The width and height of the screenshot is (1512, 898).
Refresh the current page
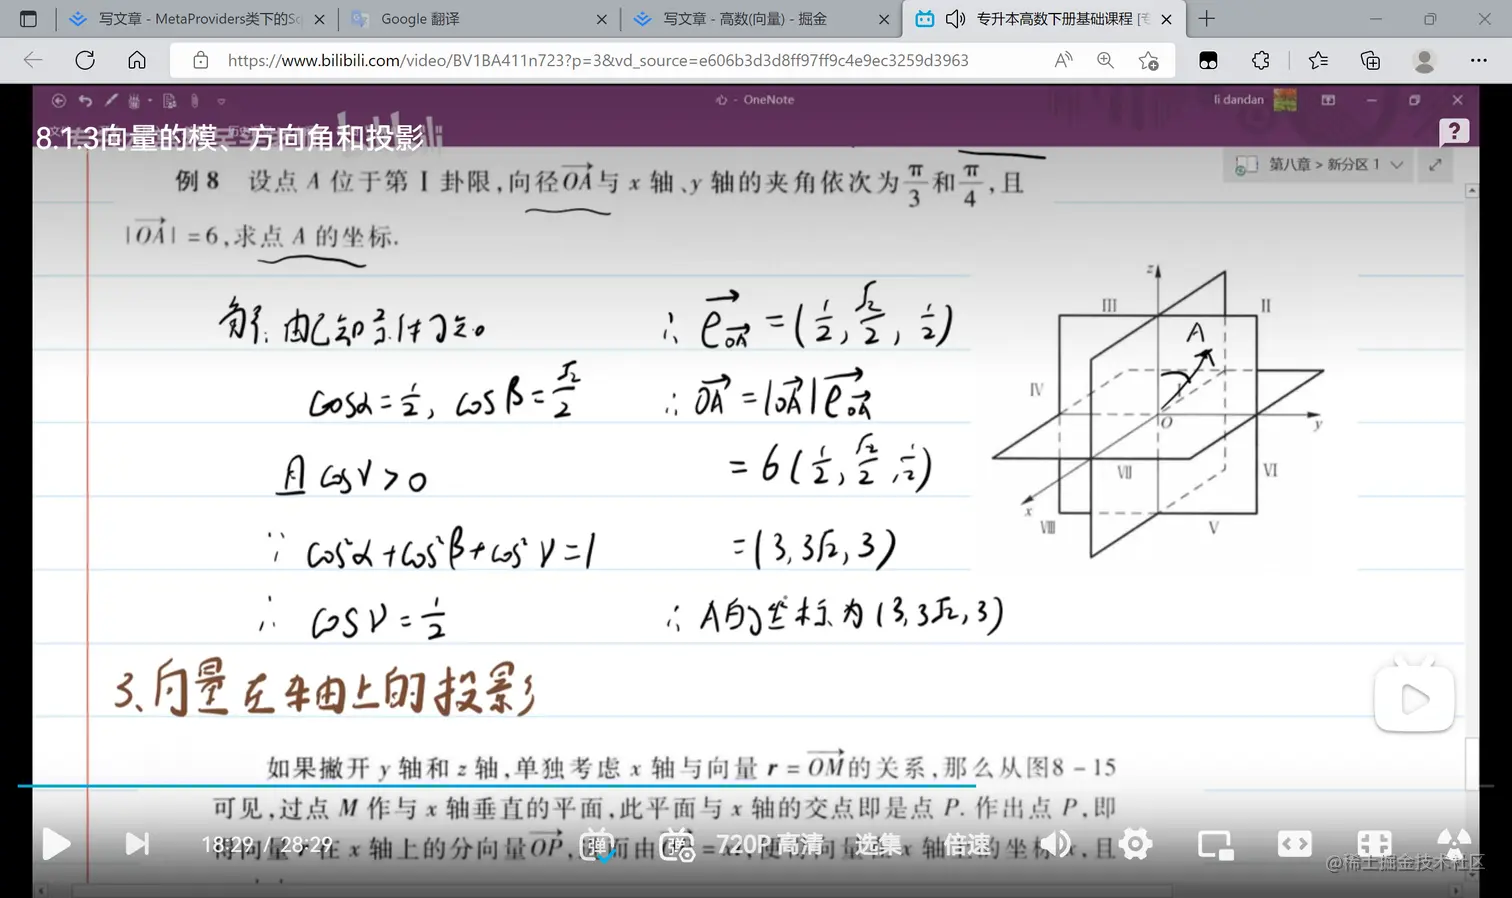point(85,60)
